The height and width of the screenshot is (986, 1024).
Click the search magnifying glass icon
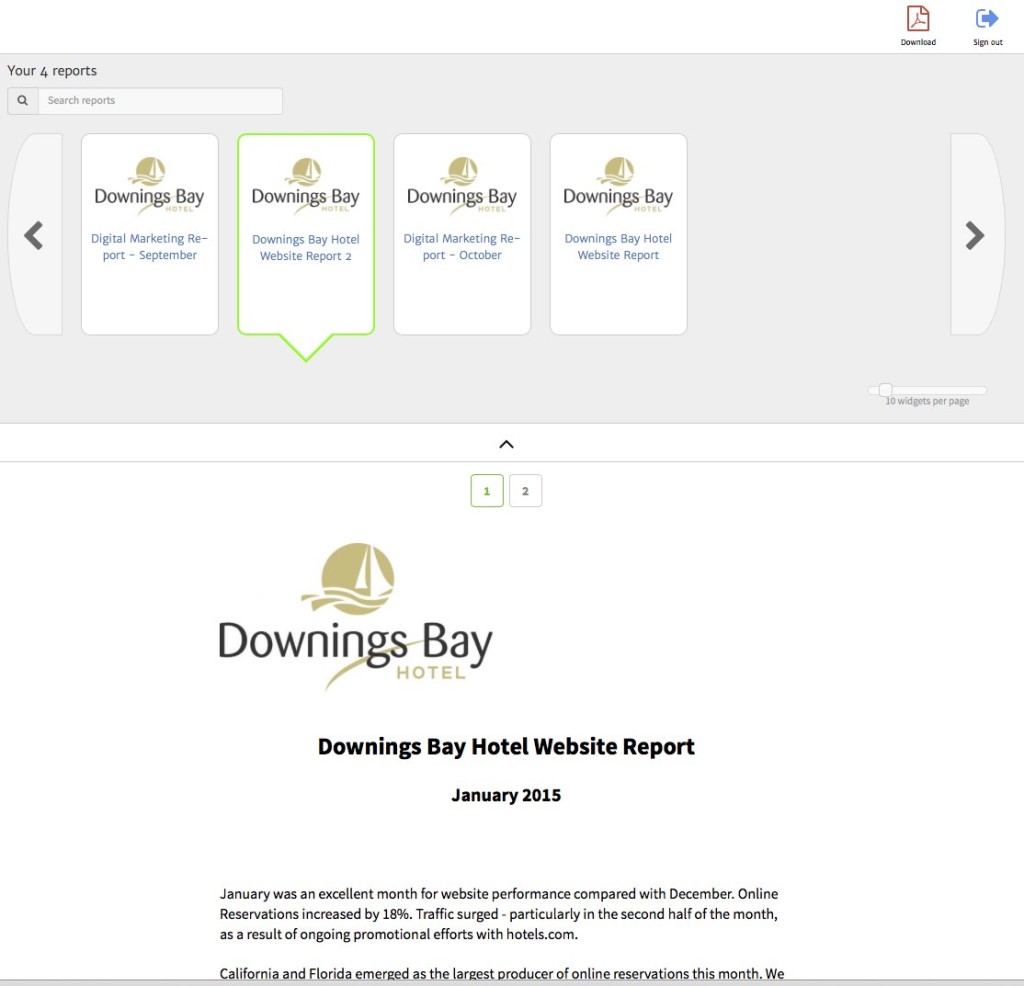click(x=21, y=100)
